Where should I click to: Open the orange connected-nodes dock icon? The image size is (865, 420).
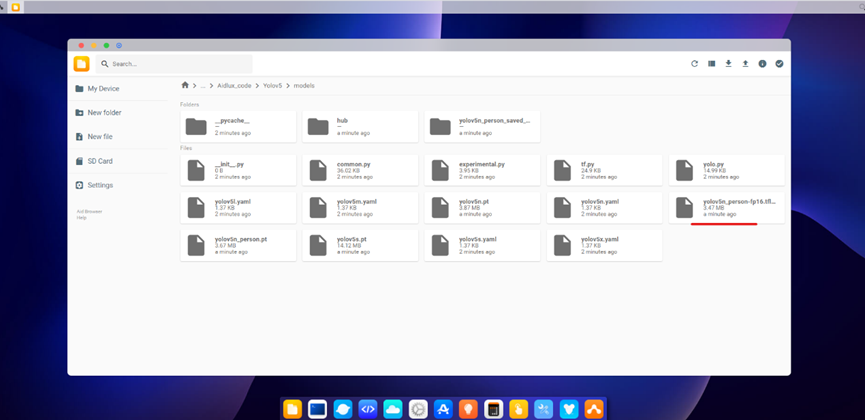coord(594,409)
